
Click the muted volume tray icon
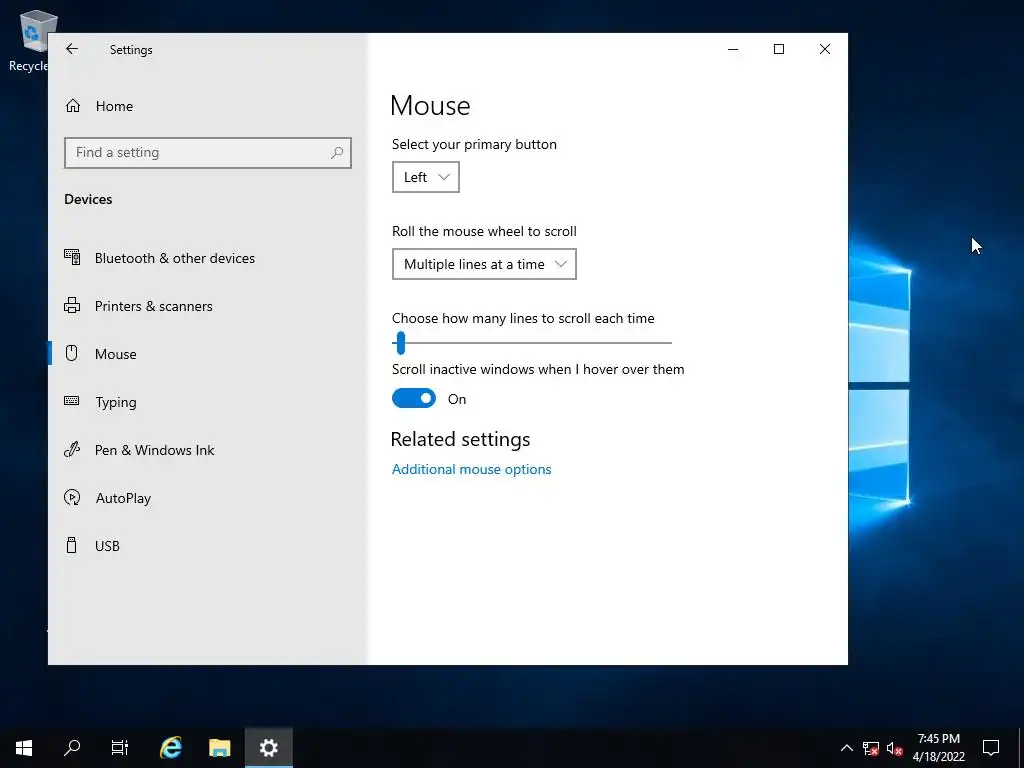click(x=895, y=748)
